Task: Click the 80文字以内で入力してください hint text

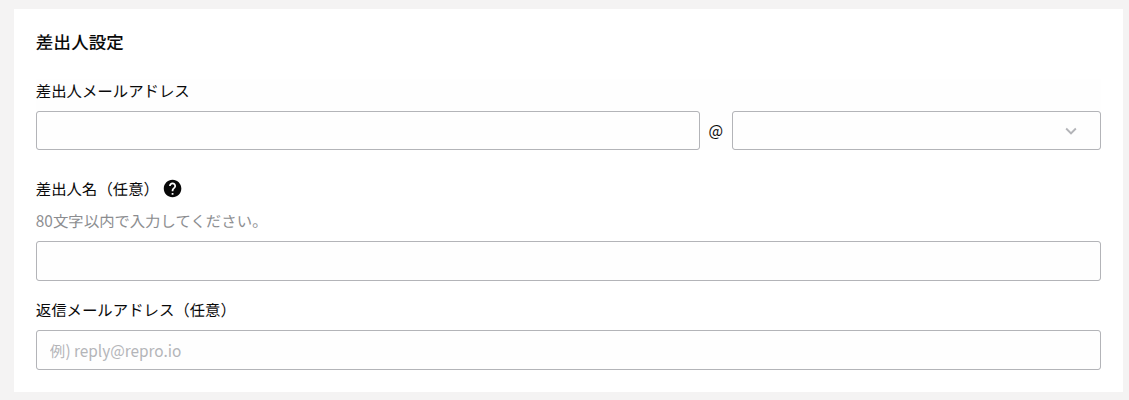Action: (148, 221)
